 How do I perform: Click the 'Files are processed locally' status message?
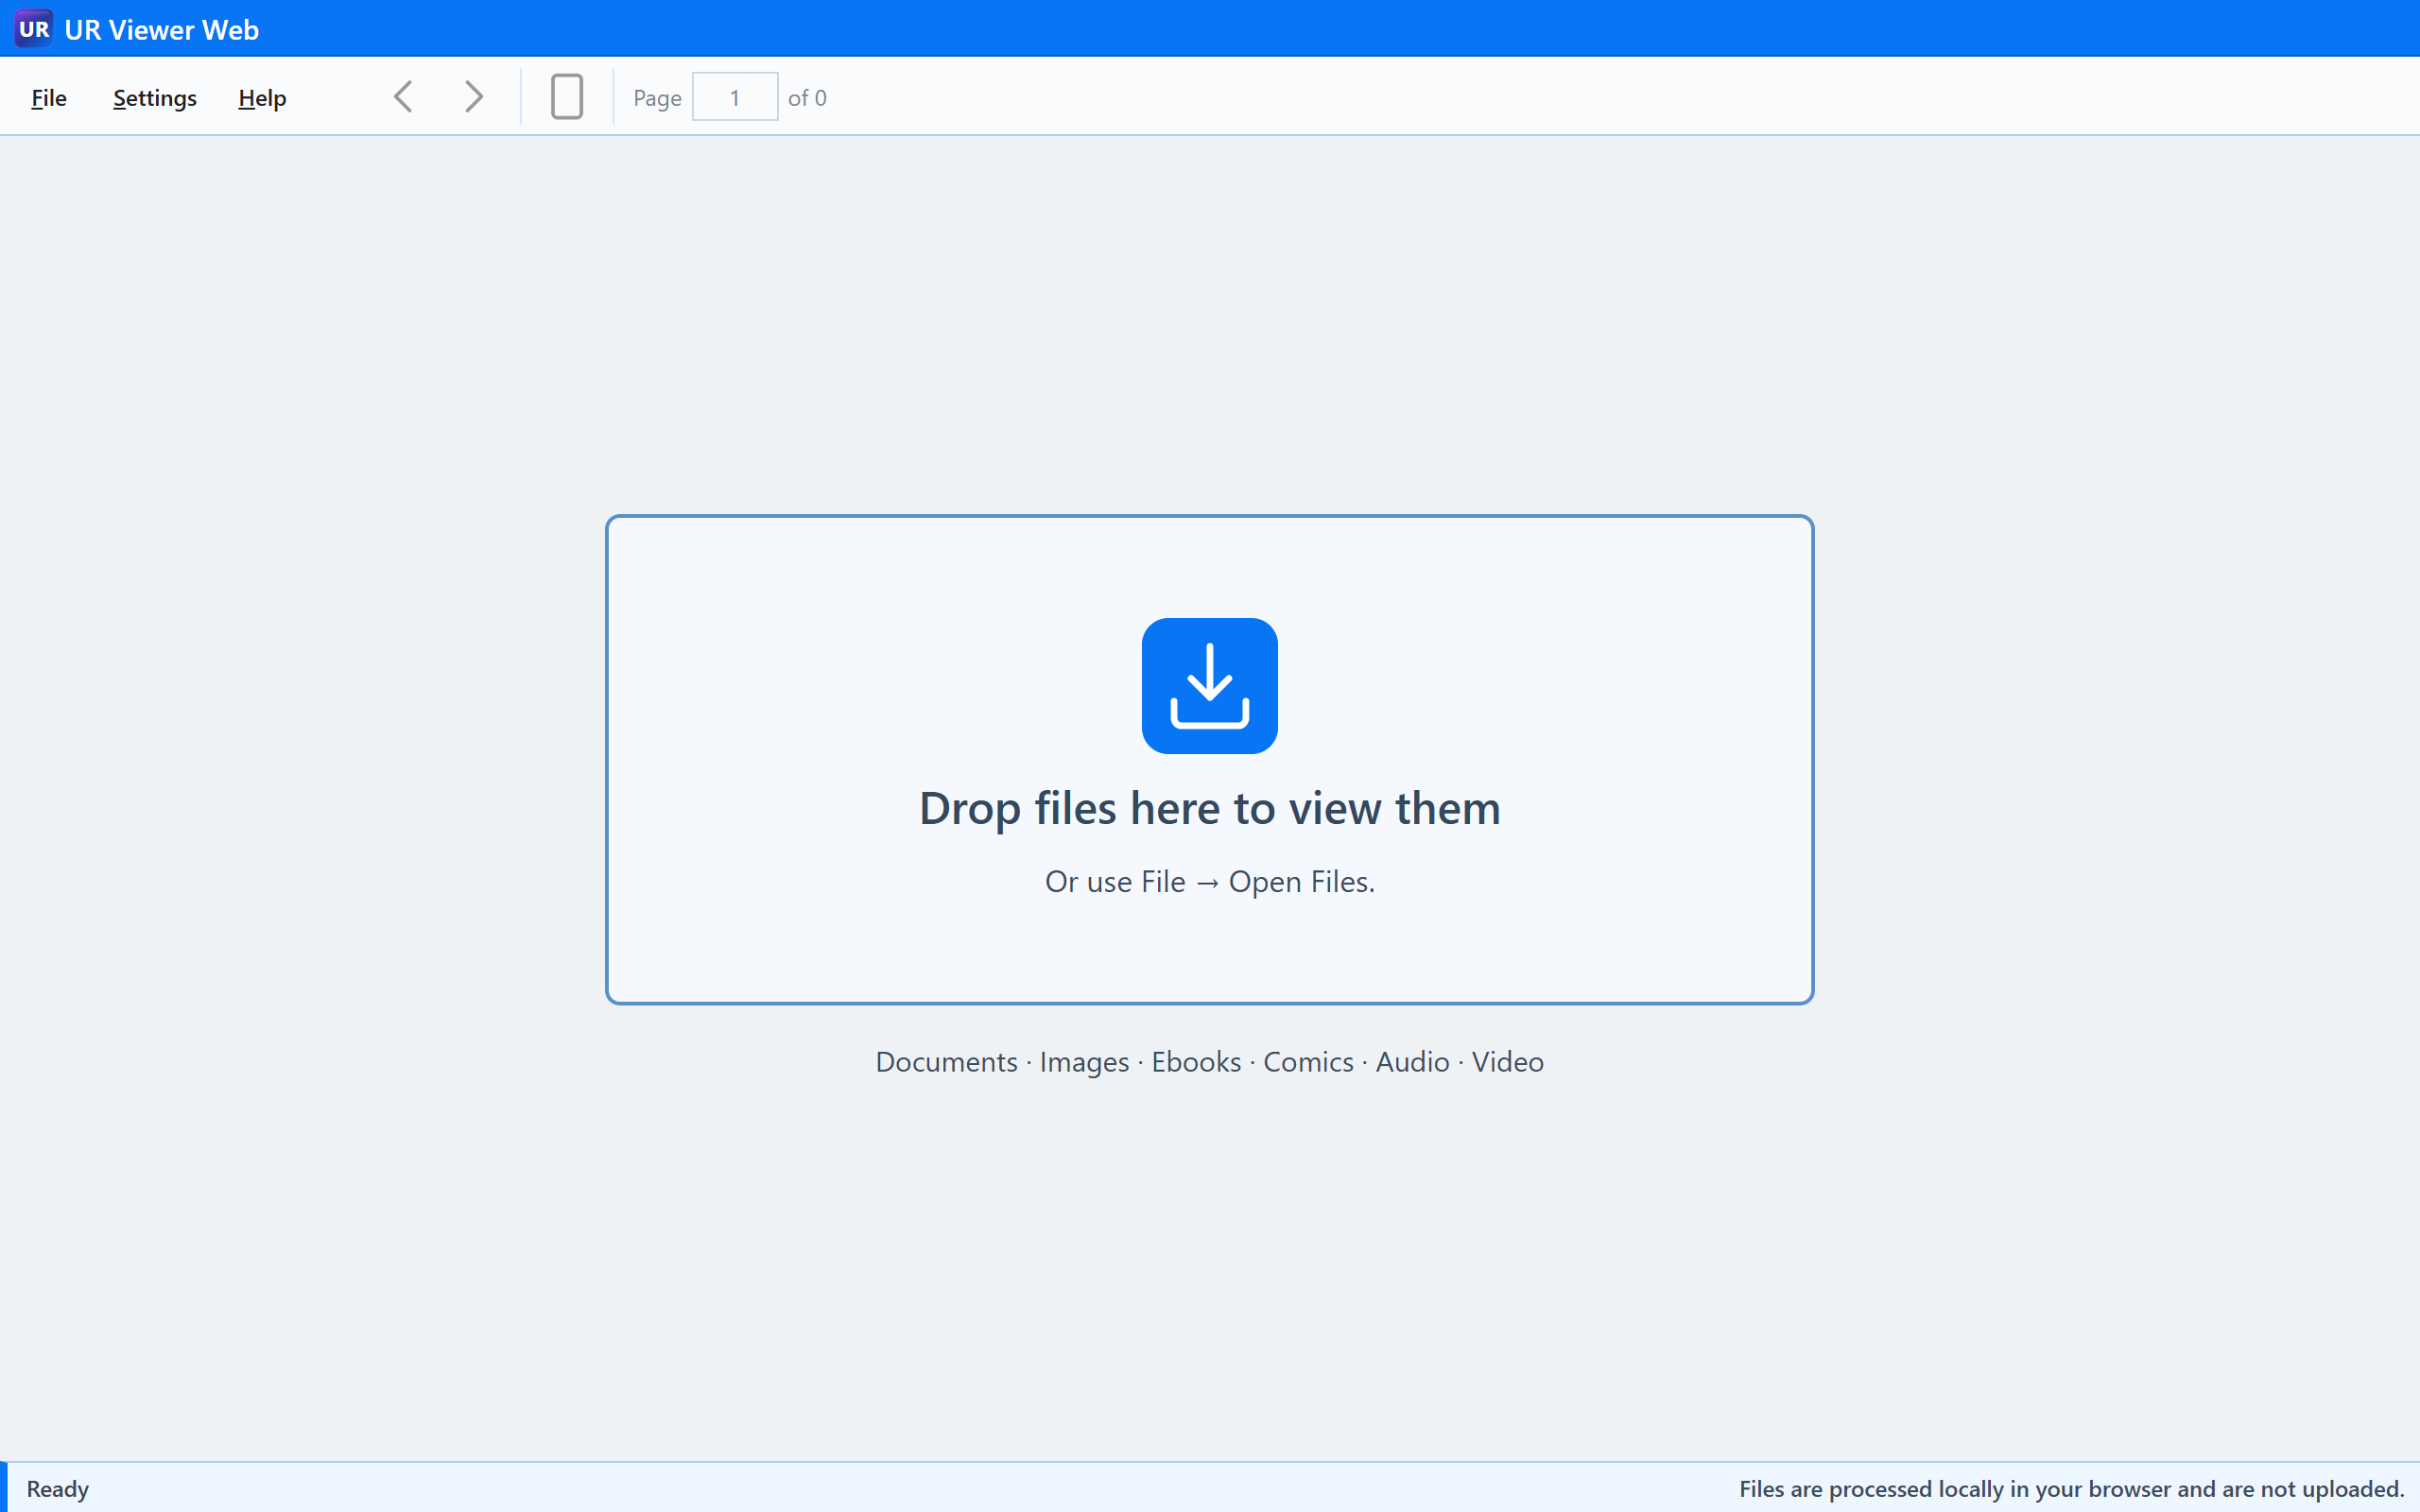pos(2071,1489)
